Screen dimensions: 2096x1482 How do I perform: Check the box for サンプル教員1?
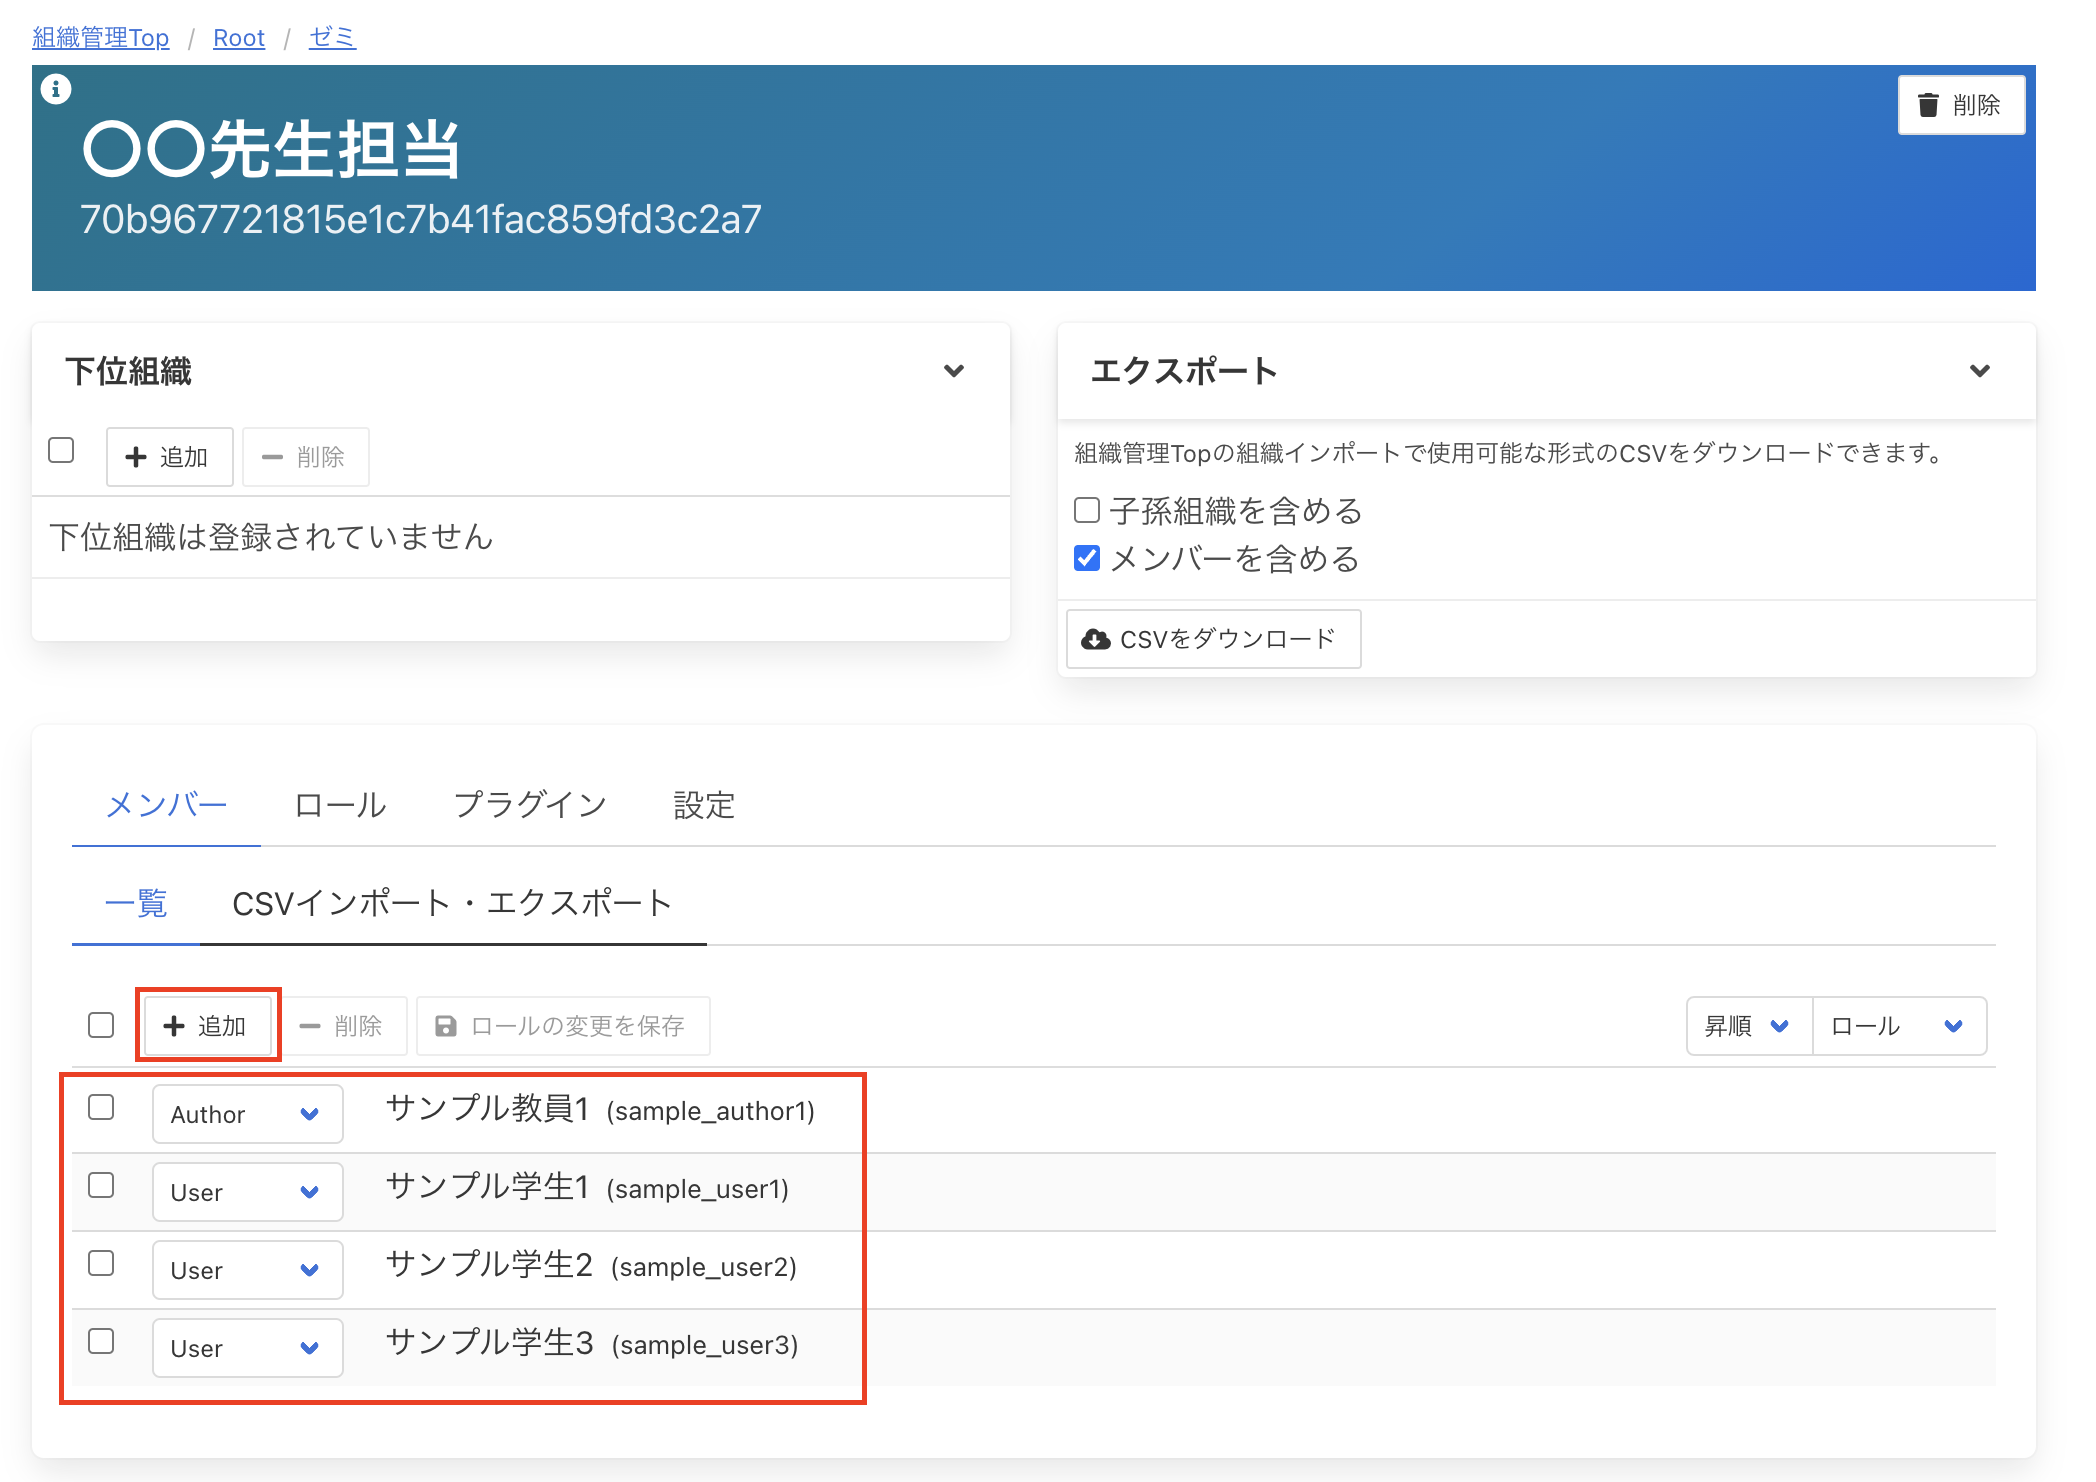tap(101, 1108)
